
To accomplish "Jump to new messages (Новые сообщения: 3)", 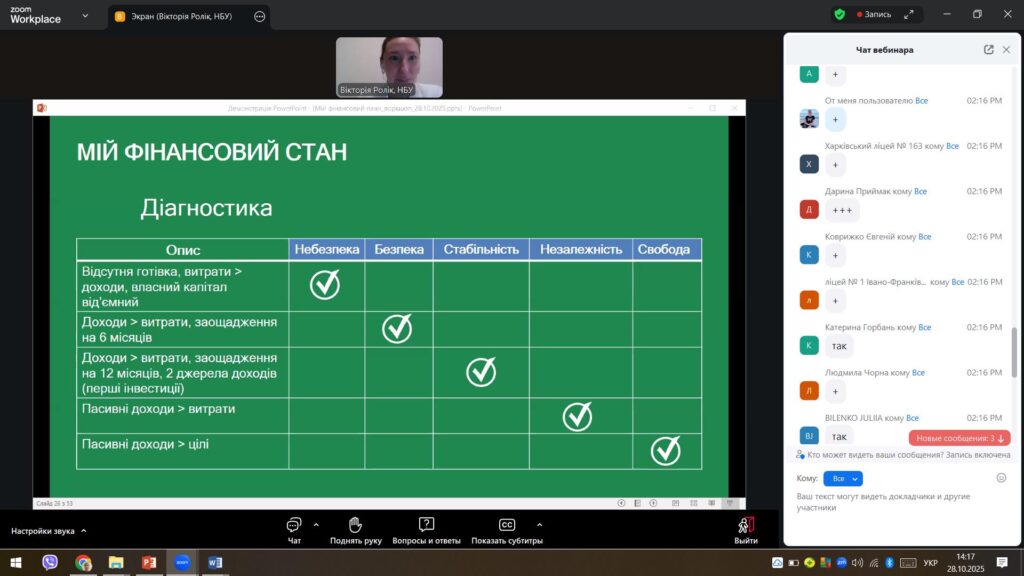I will (x=959, y=438).
